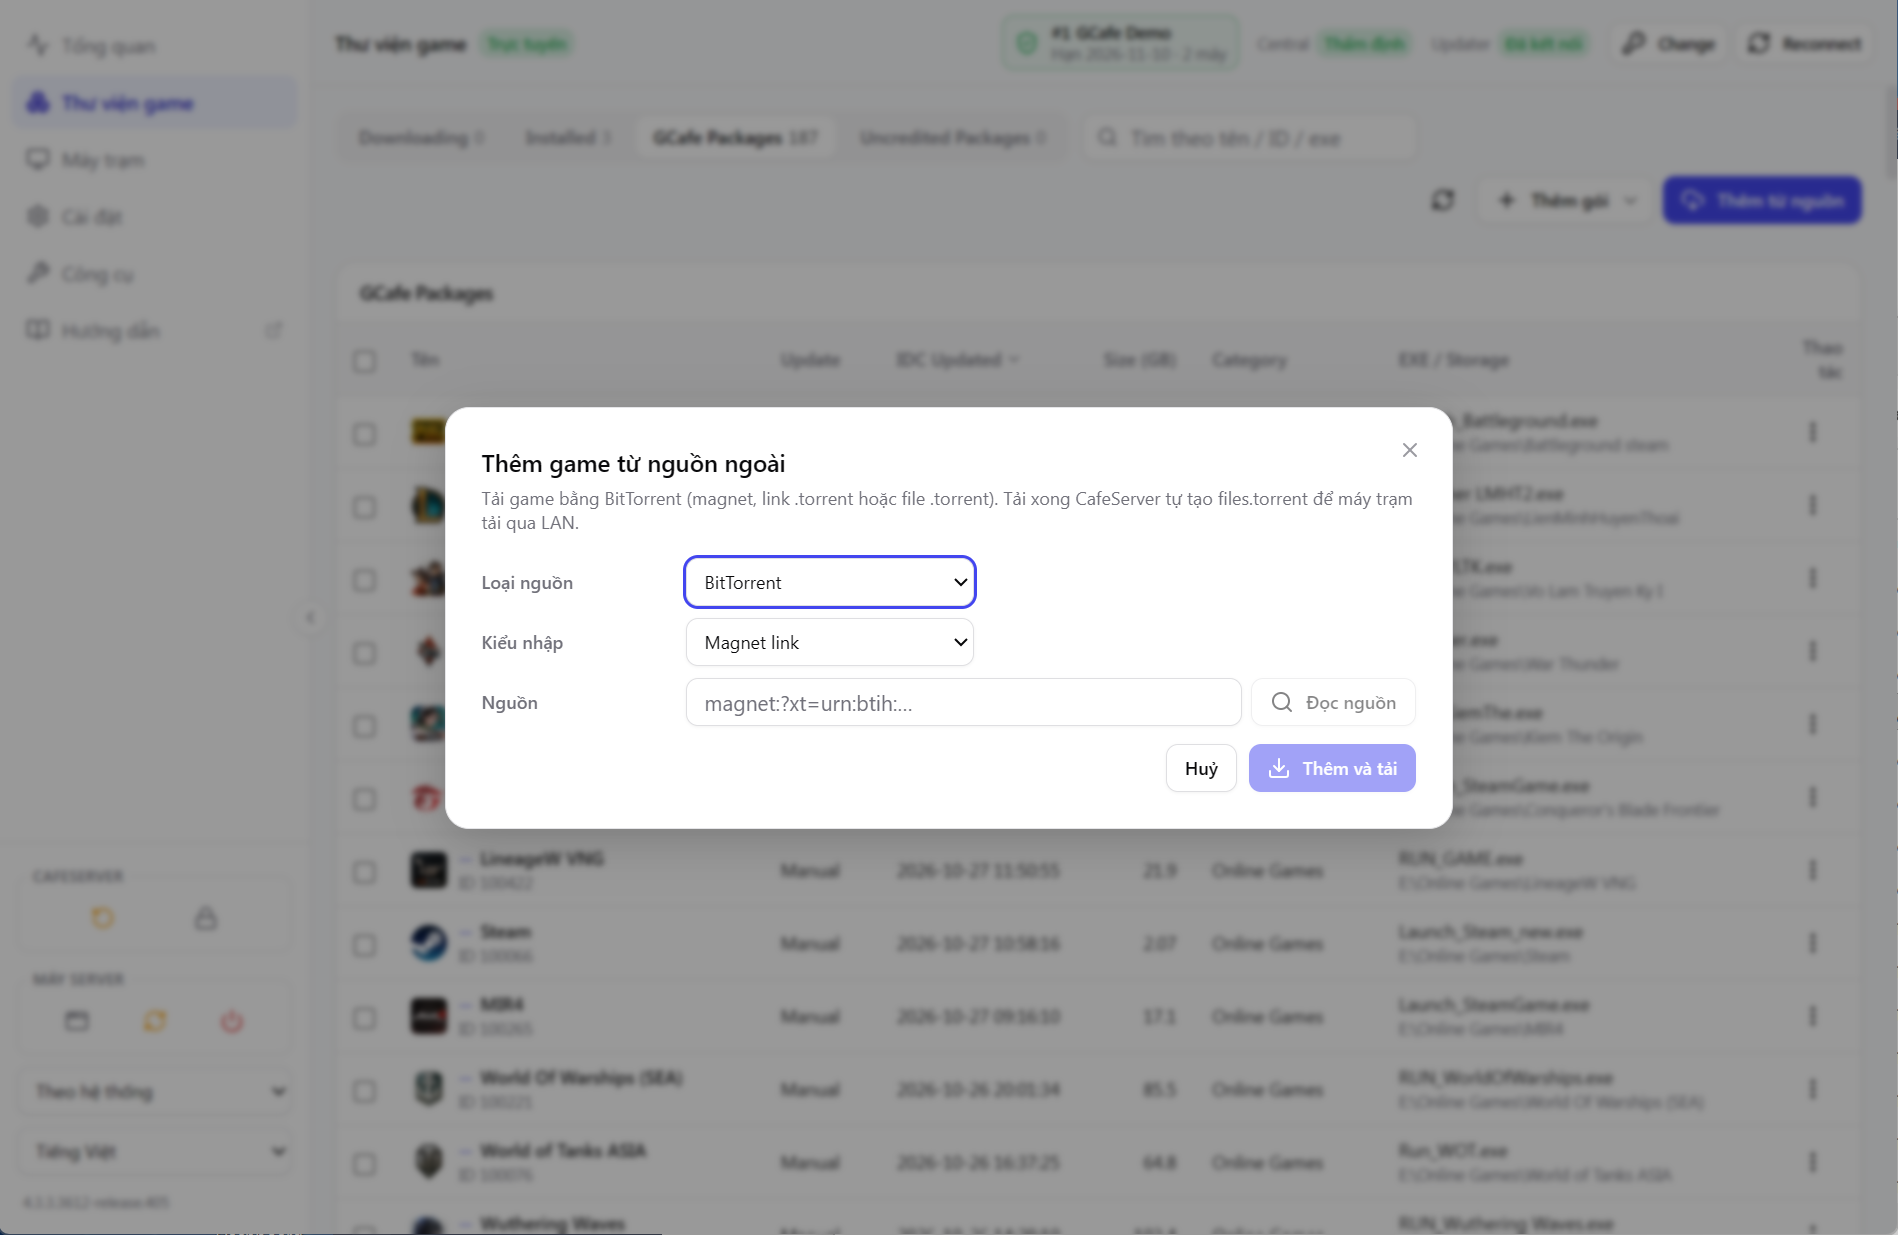Click the Tìm theo tên search field

tap(1249, 138)
